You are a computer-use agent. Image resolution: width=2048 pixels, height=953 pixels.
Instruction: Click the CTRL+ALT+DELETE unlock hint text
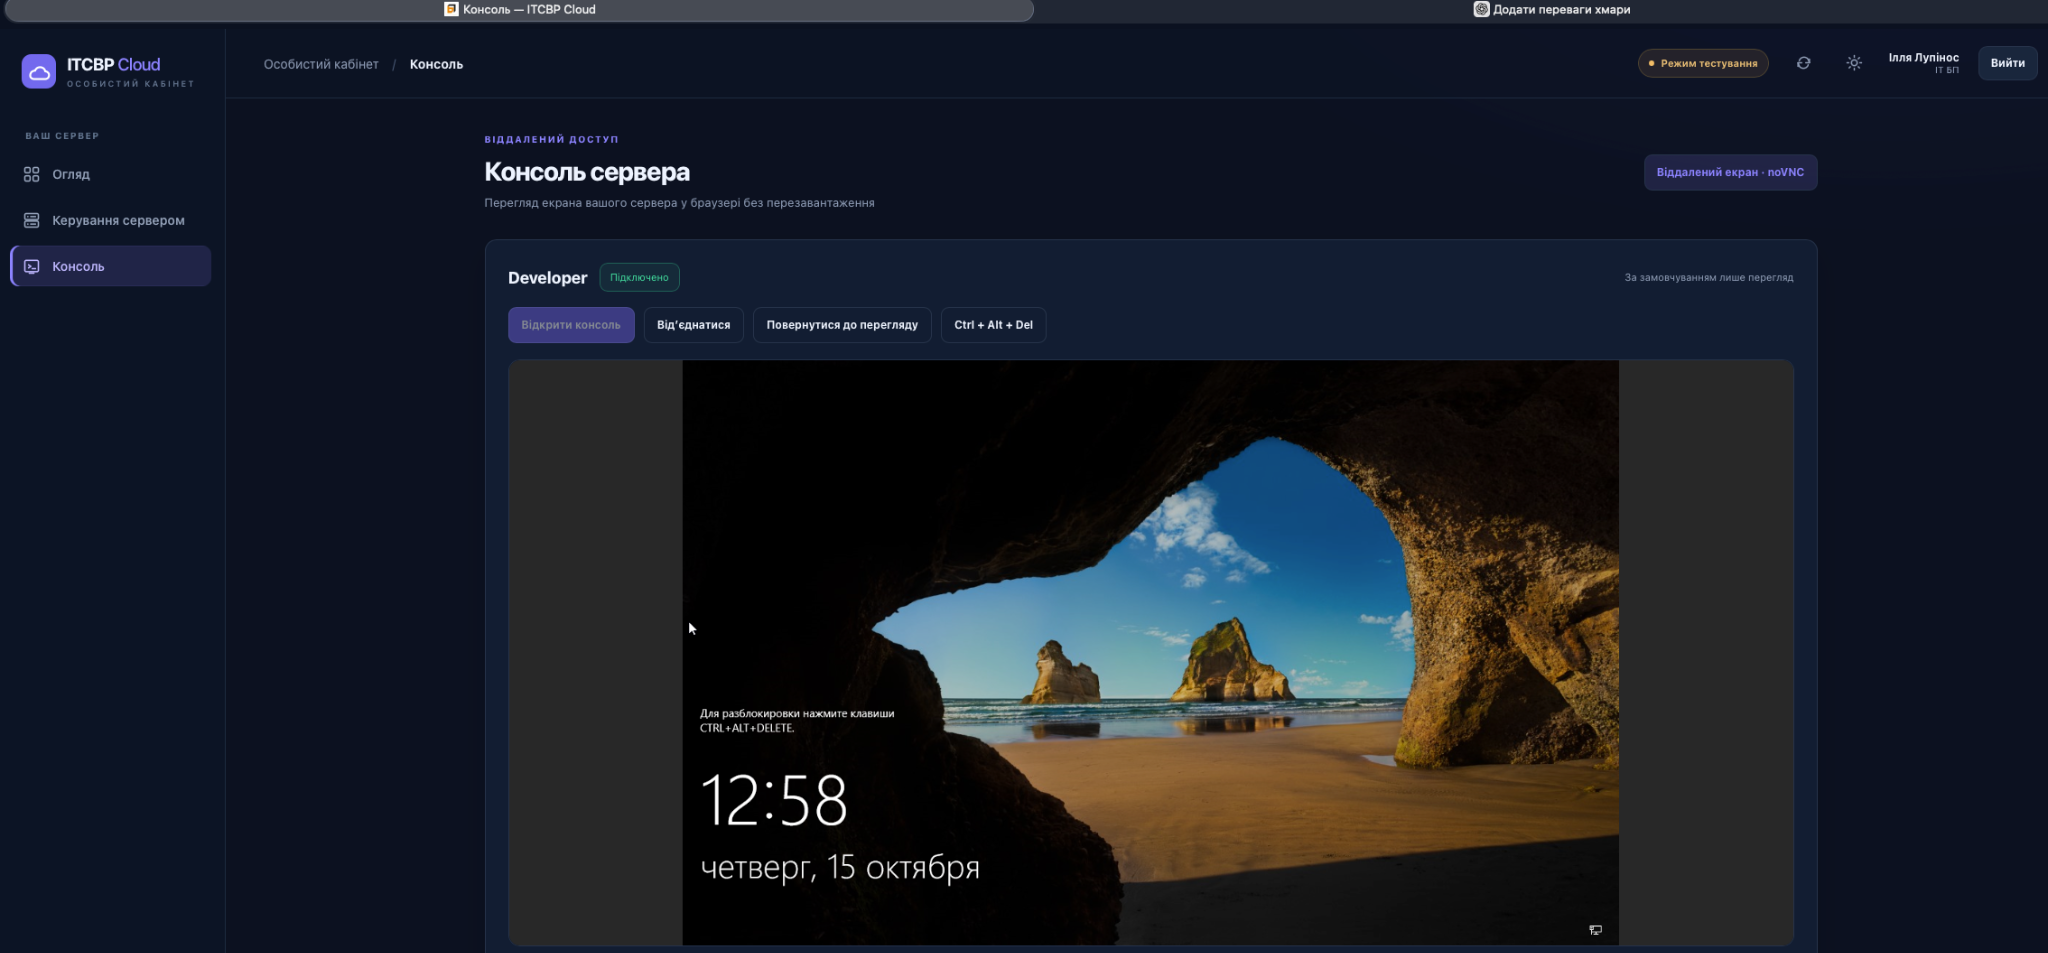pos(797,721)
